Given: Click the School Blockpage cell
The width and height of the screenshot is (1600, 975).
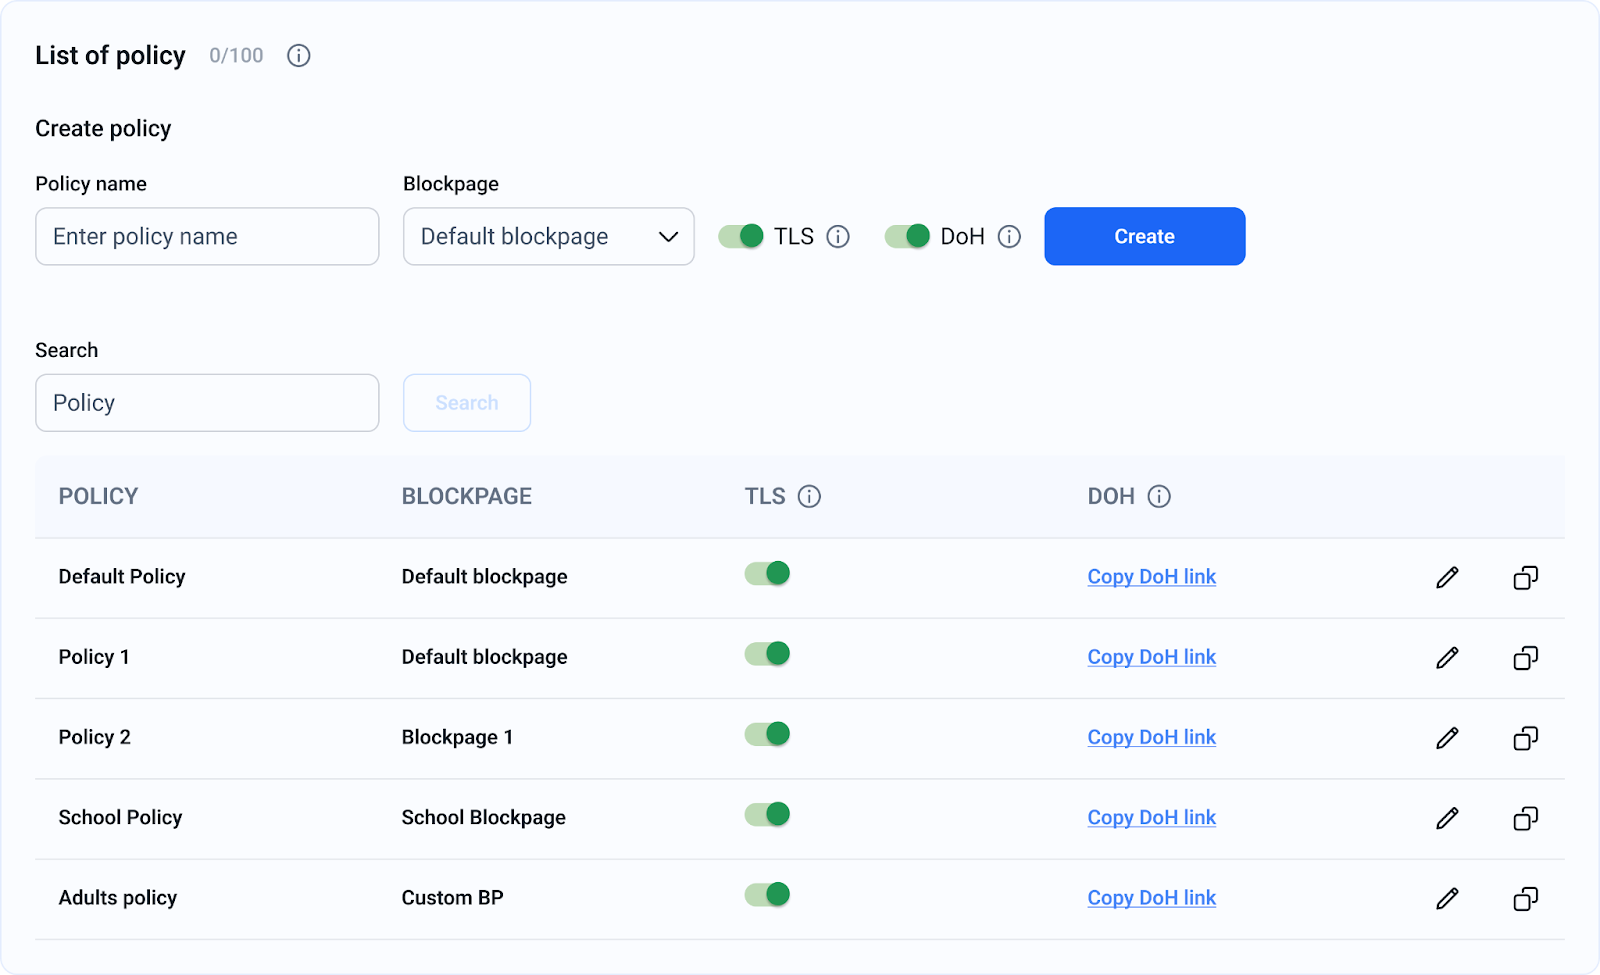Looking at the screenshot, I should click(x=484, y=818).
